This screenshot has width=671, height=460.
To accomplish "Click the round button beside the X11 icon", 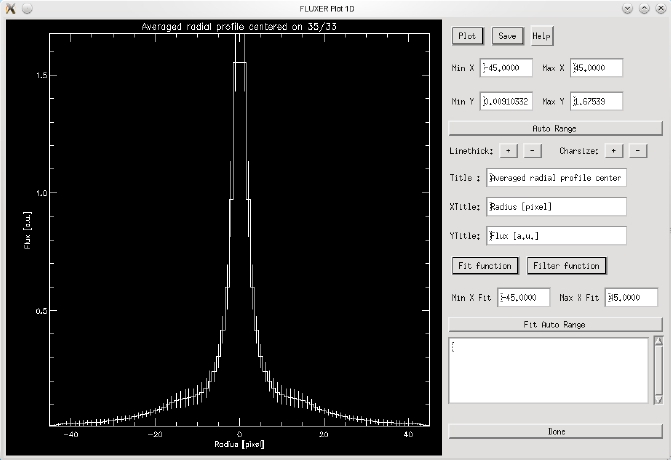I will pyautogui.click(x=27, y=9).
